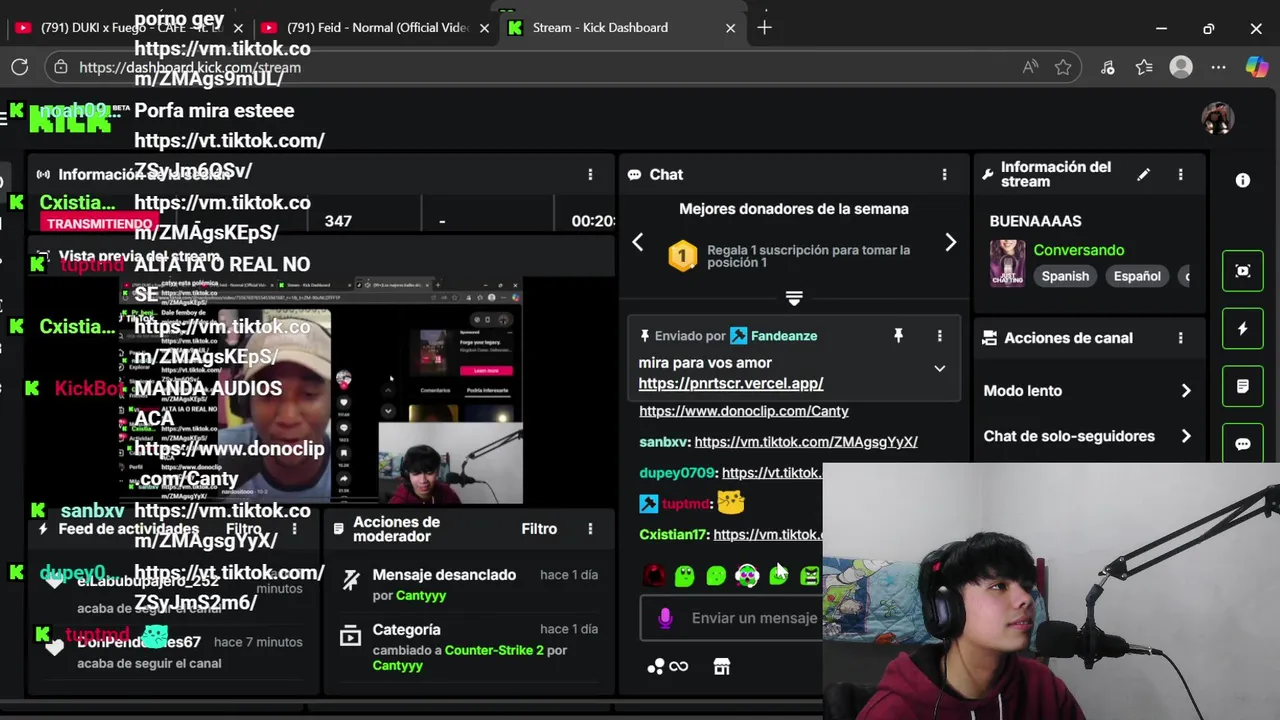Open browser favorites list icon

(x=1144, y=67)
